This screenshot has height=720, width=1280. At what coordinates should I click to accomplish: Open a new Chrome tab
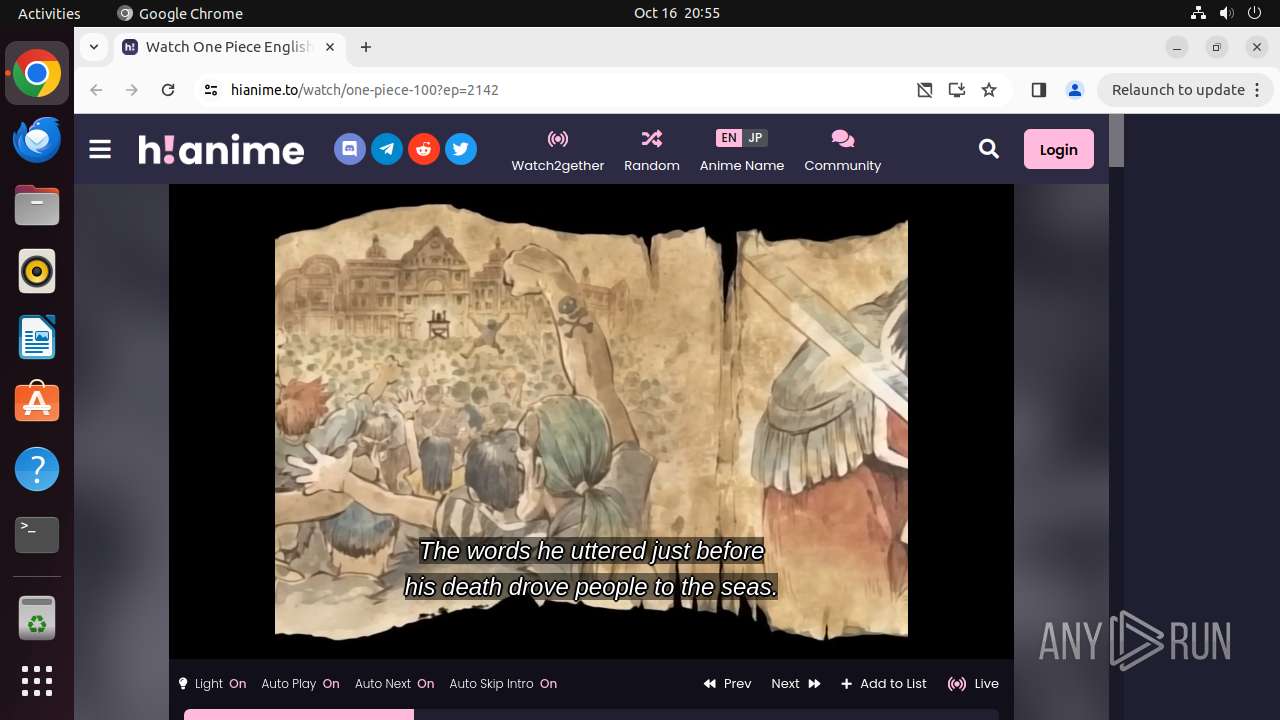(366, 47)
